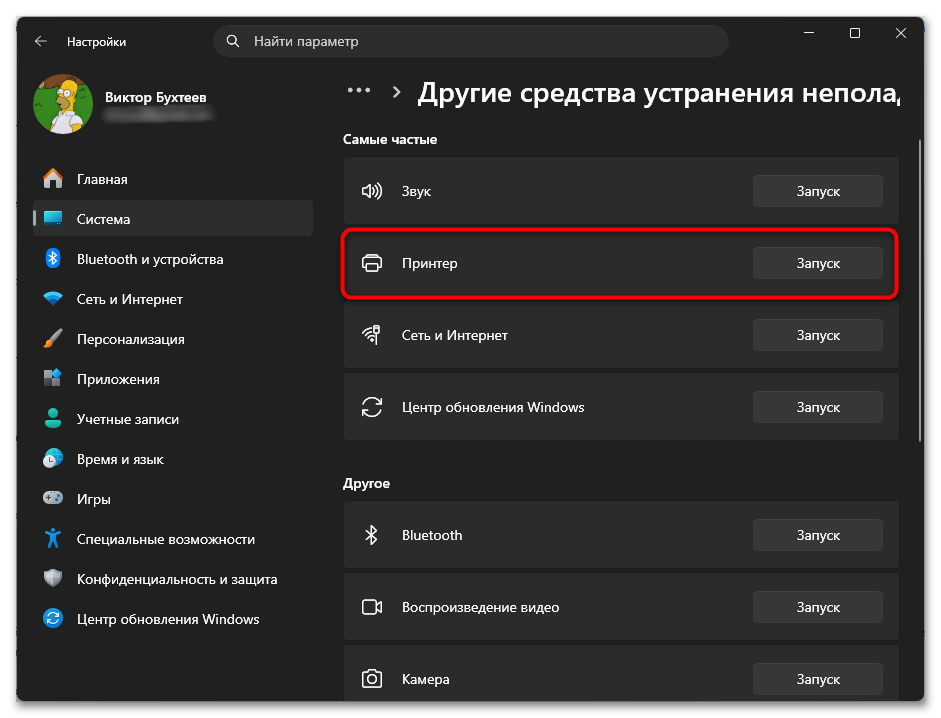
Task: Click the camera icon in Камера row
Action: (371, 679)
